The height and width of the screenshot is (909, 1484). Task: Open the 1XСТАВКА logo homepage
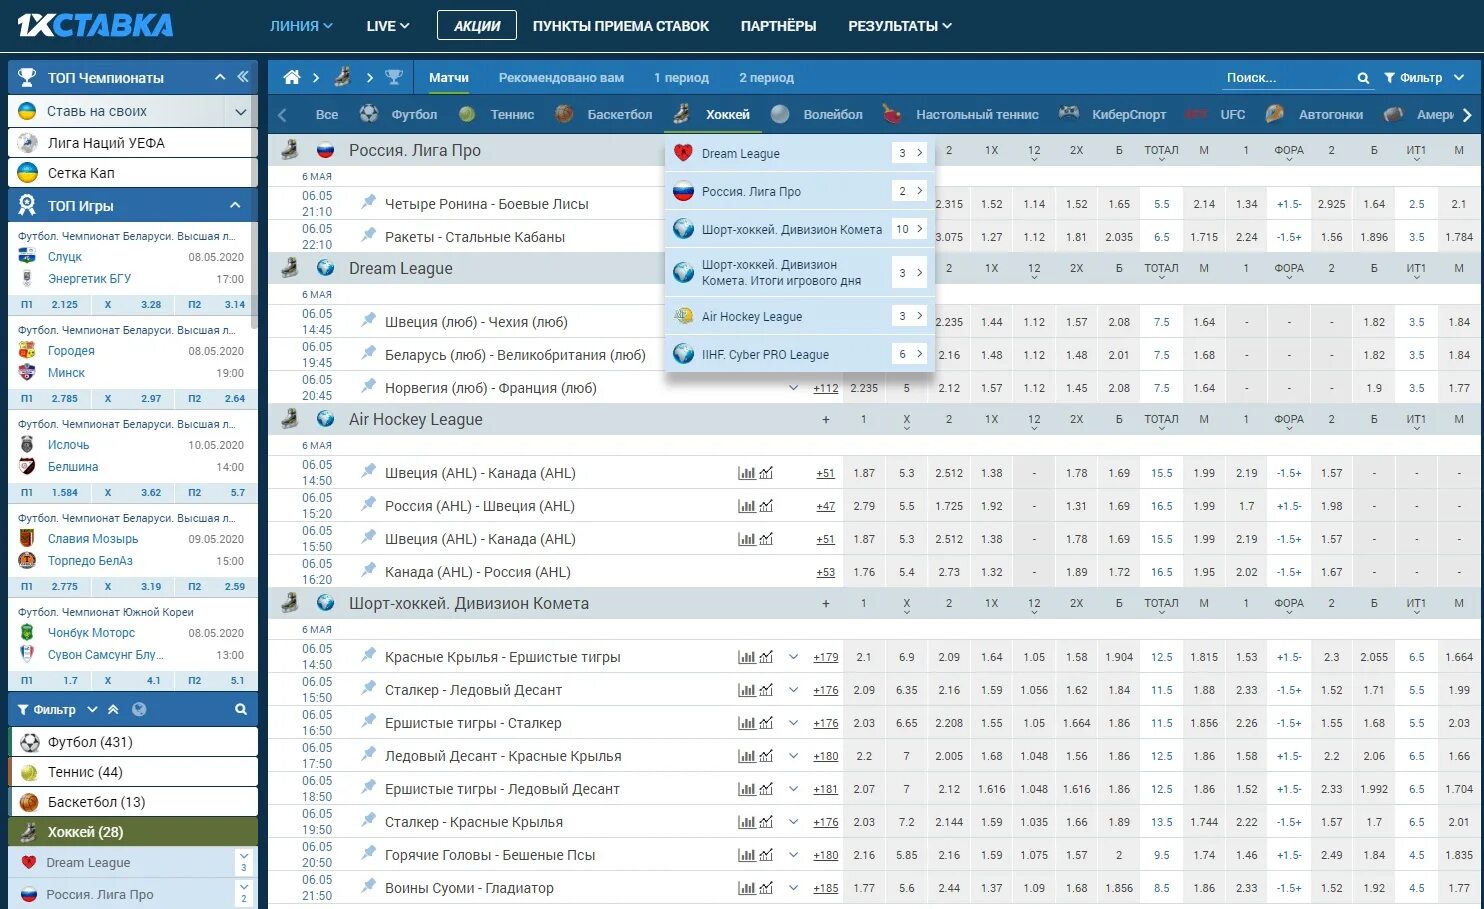coord(95,25)
